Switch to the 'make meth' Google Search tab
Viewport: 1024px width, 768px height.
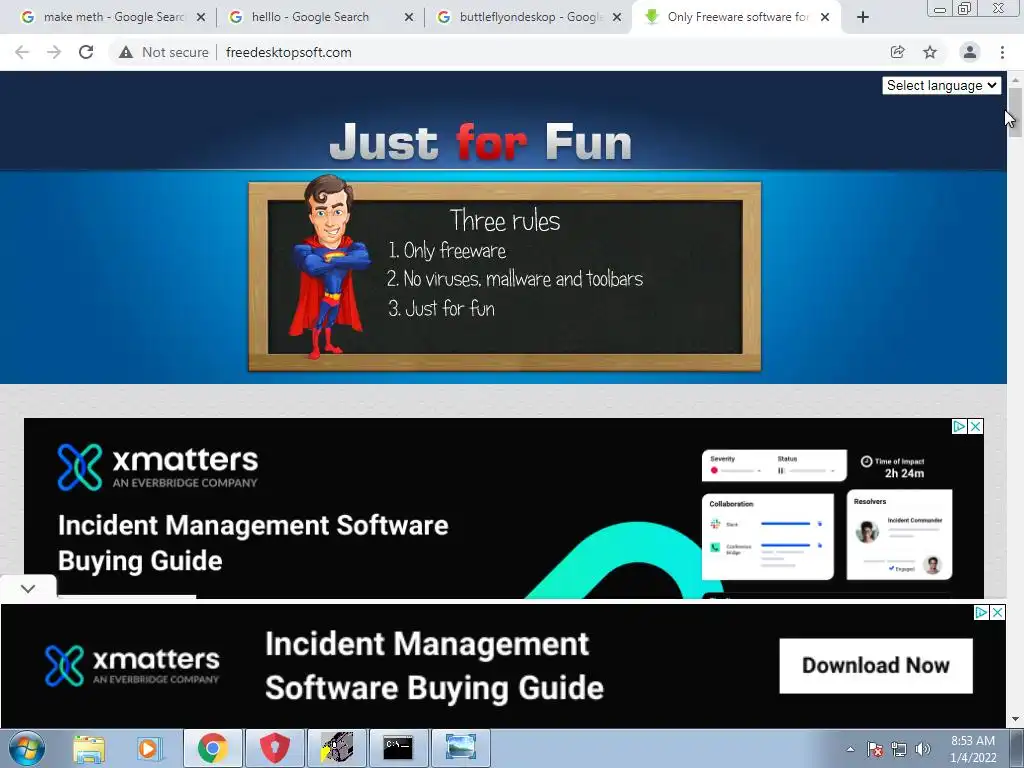click(104, 17)
